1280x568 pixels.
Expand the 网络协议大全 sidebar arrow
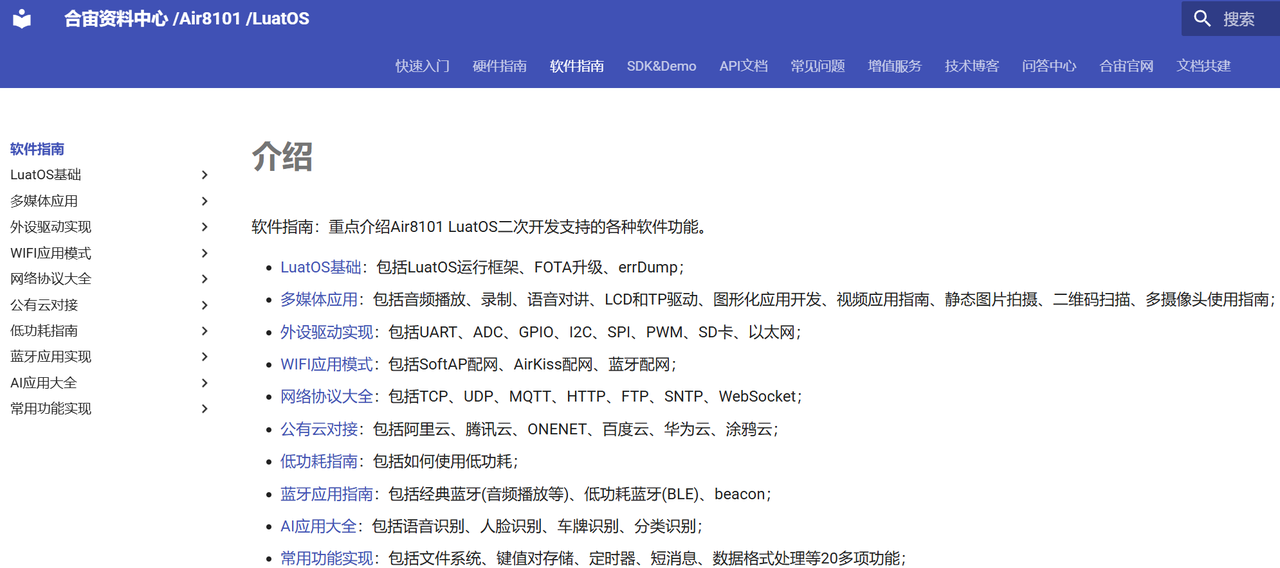[x=204, y=279]
